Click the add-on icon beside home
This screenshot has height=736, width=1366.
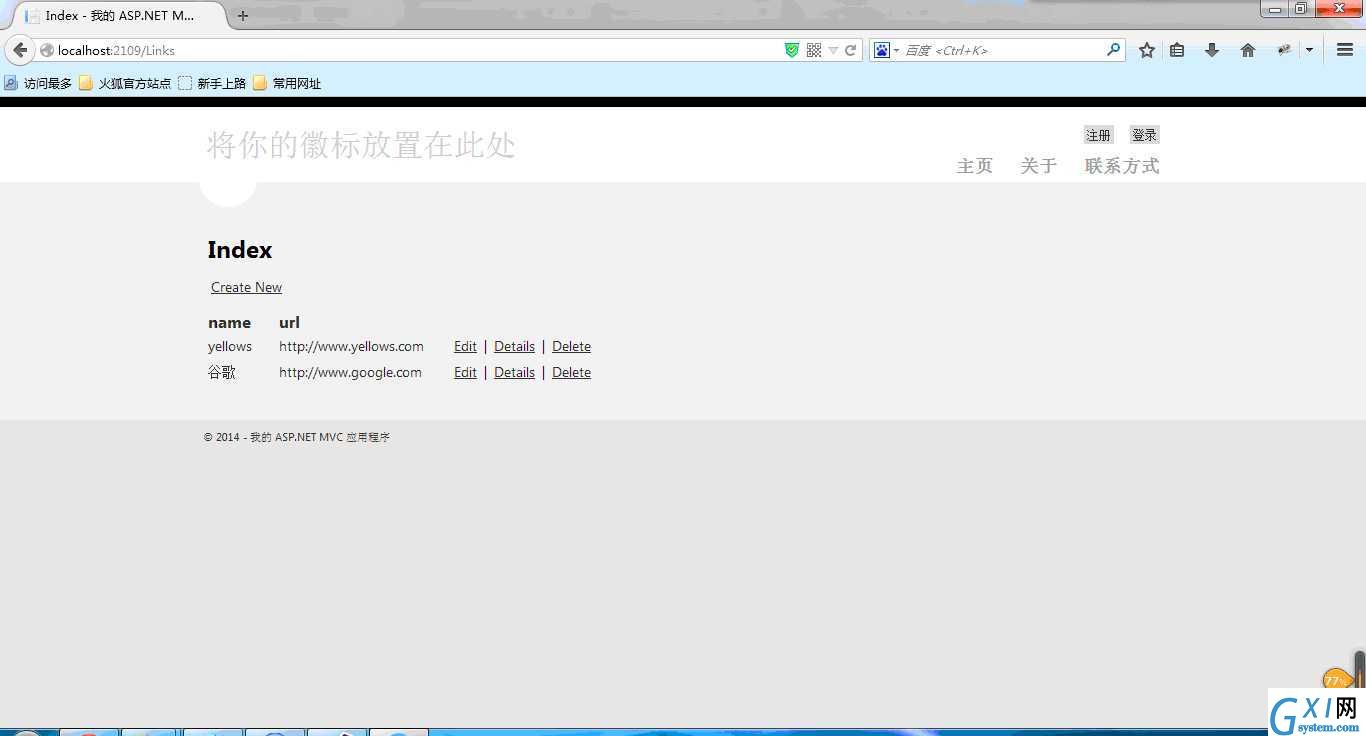click(x=1284, y=50)
